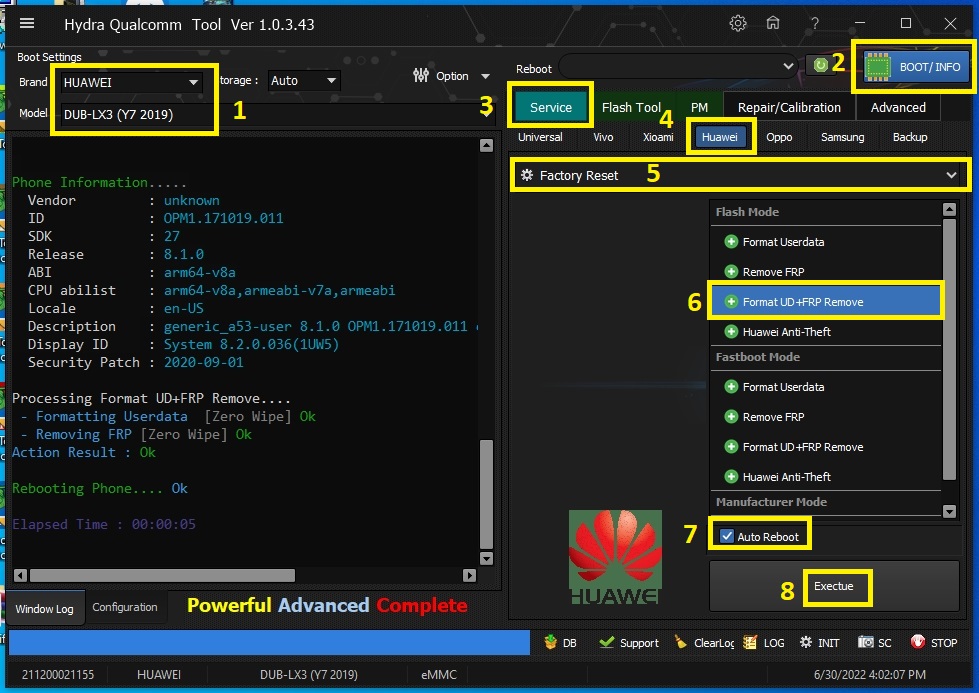Select Flash Mode Format UD+FRP Remove

pyautogui.click(x=825, y=302)
